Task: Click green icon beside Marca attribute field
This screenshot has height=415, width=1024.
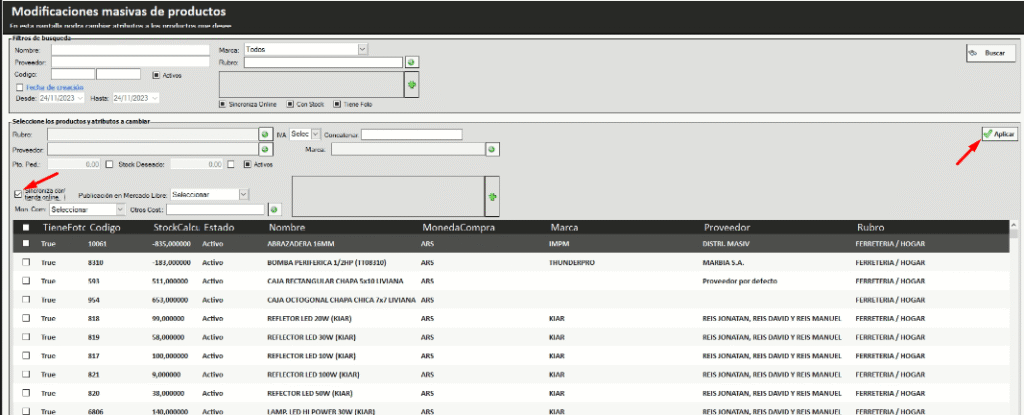Action: (x=492, y=149)
